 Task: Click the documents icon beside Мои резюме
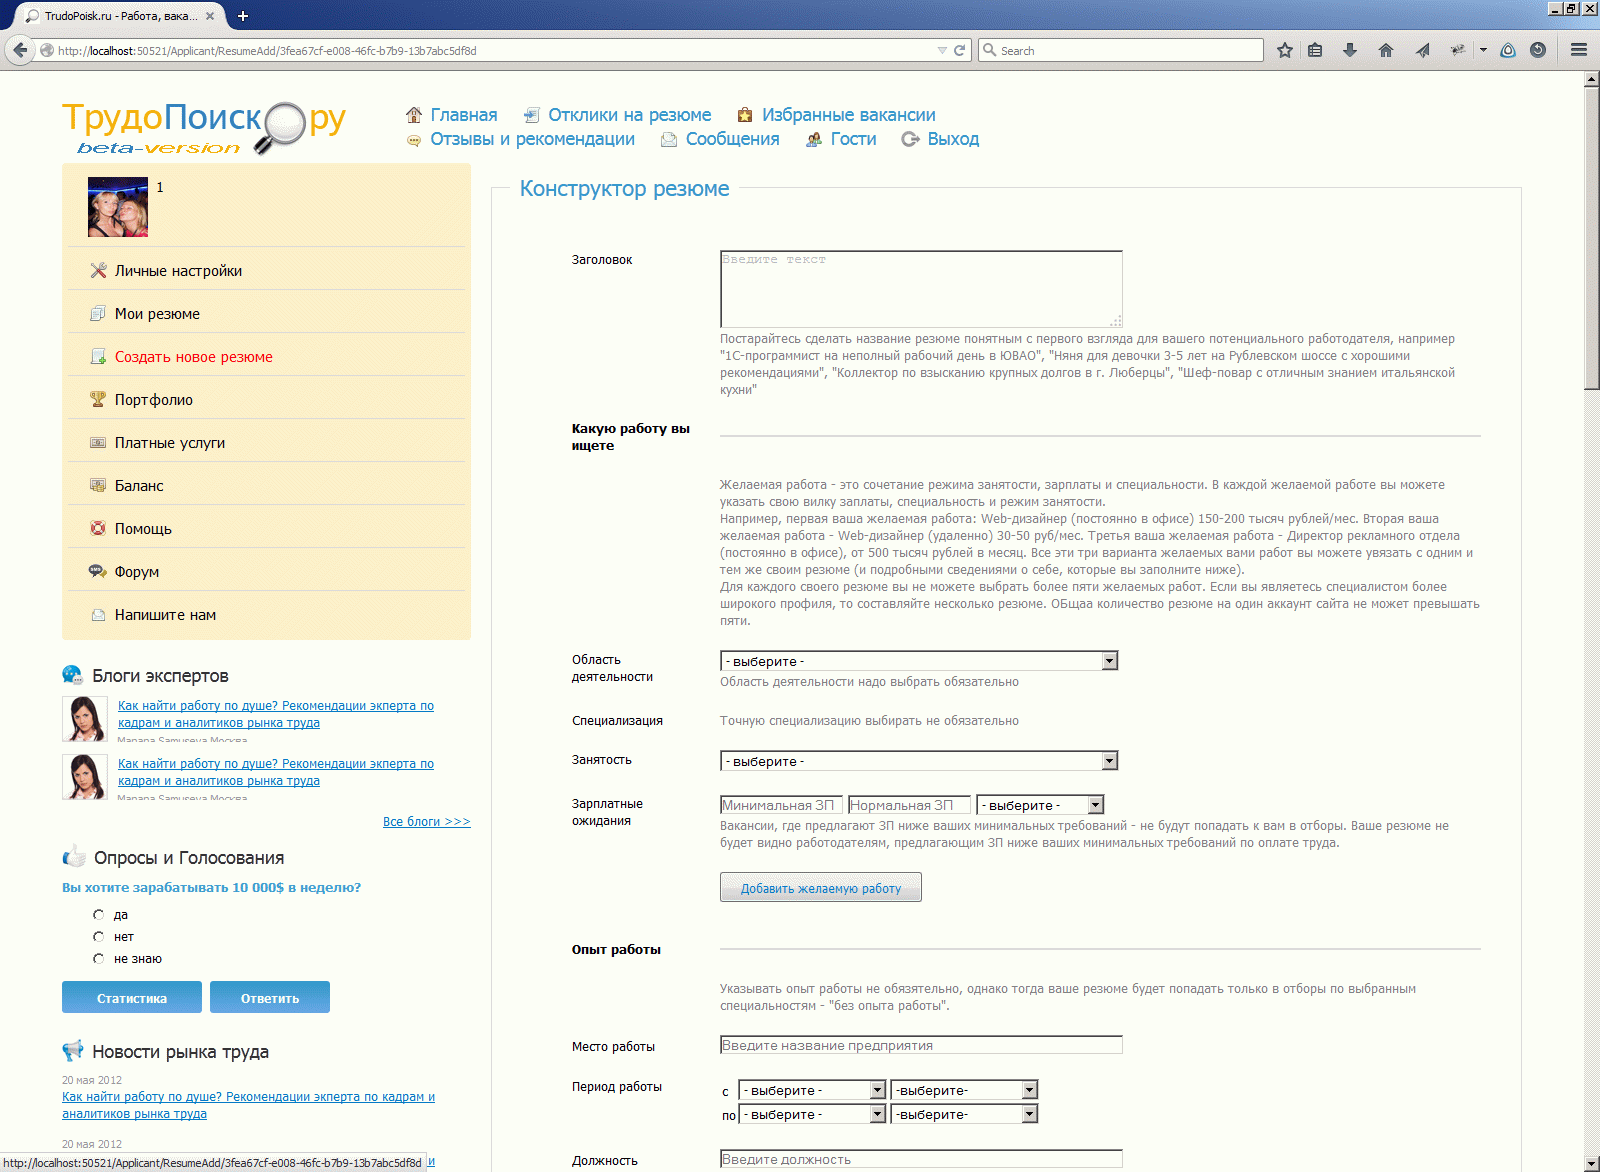[x=98, y=313]
